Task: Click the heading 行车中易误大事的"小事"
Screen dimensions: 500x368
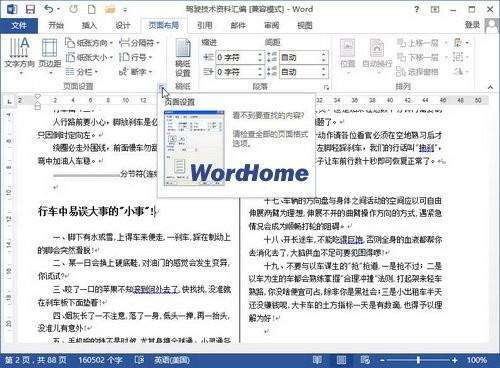Action: coord(97,211)
